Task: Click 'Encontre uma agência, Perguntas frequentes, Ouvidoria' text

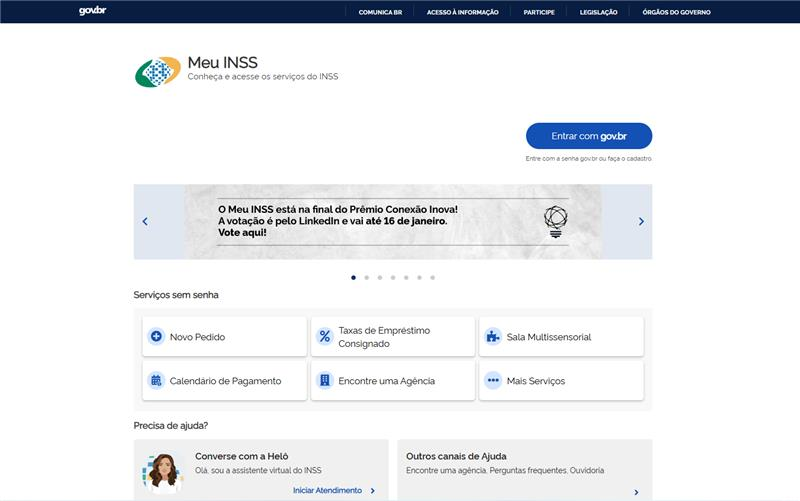Action: pos(505,470)
